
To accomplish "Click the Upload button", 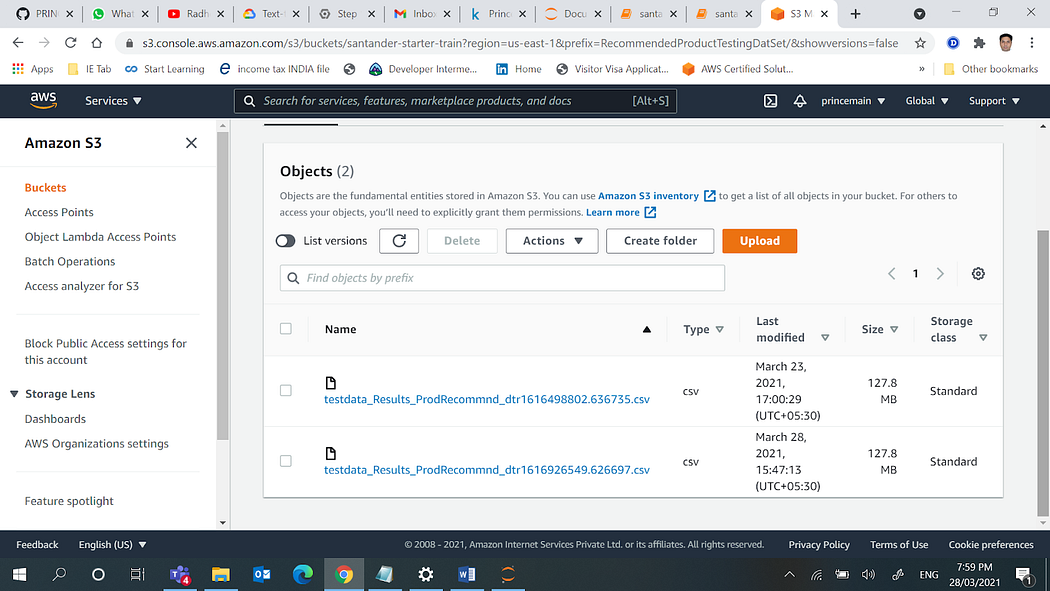I will click(759, 241).
